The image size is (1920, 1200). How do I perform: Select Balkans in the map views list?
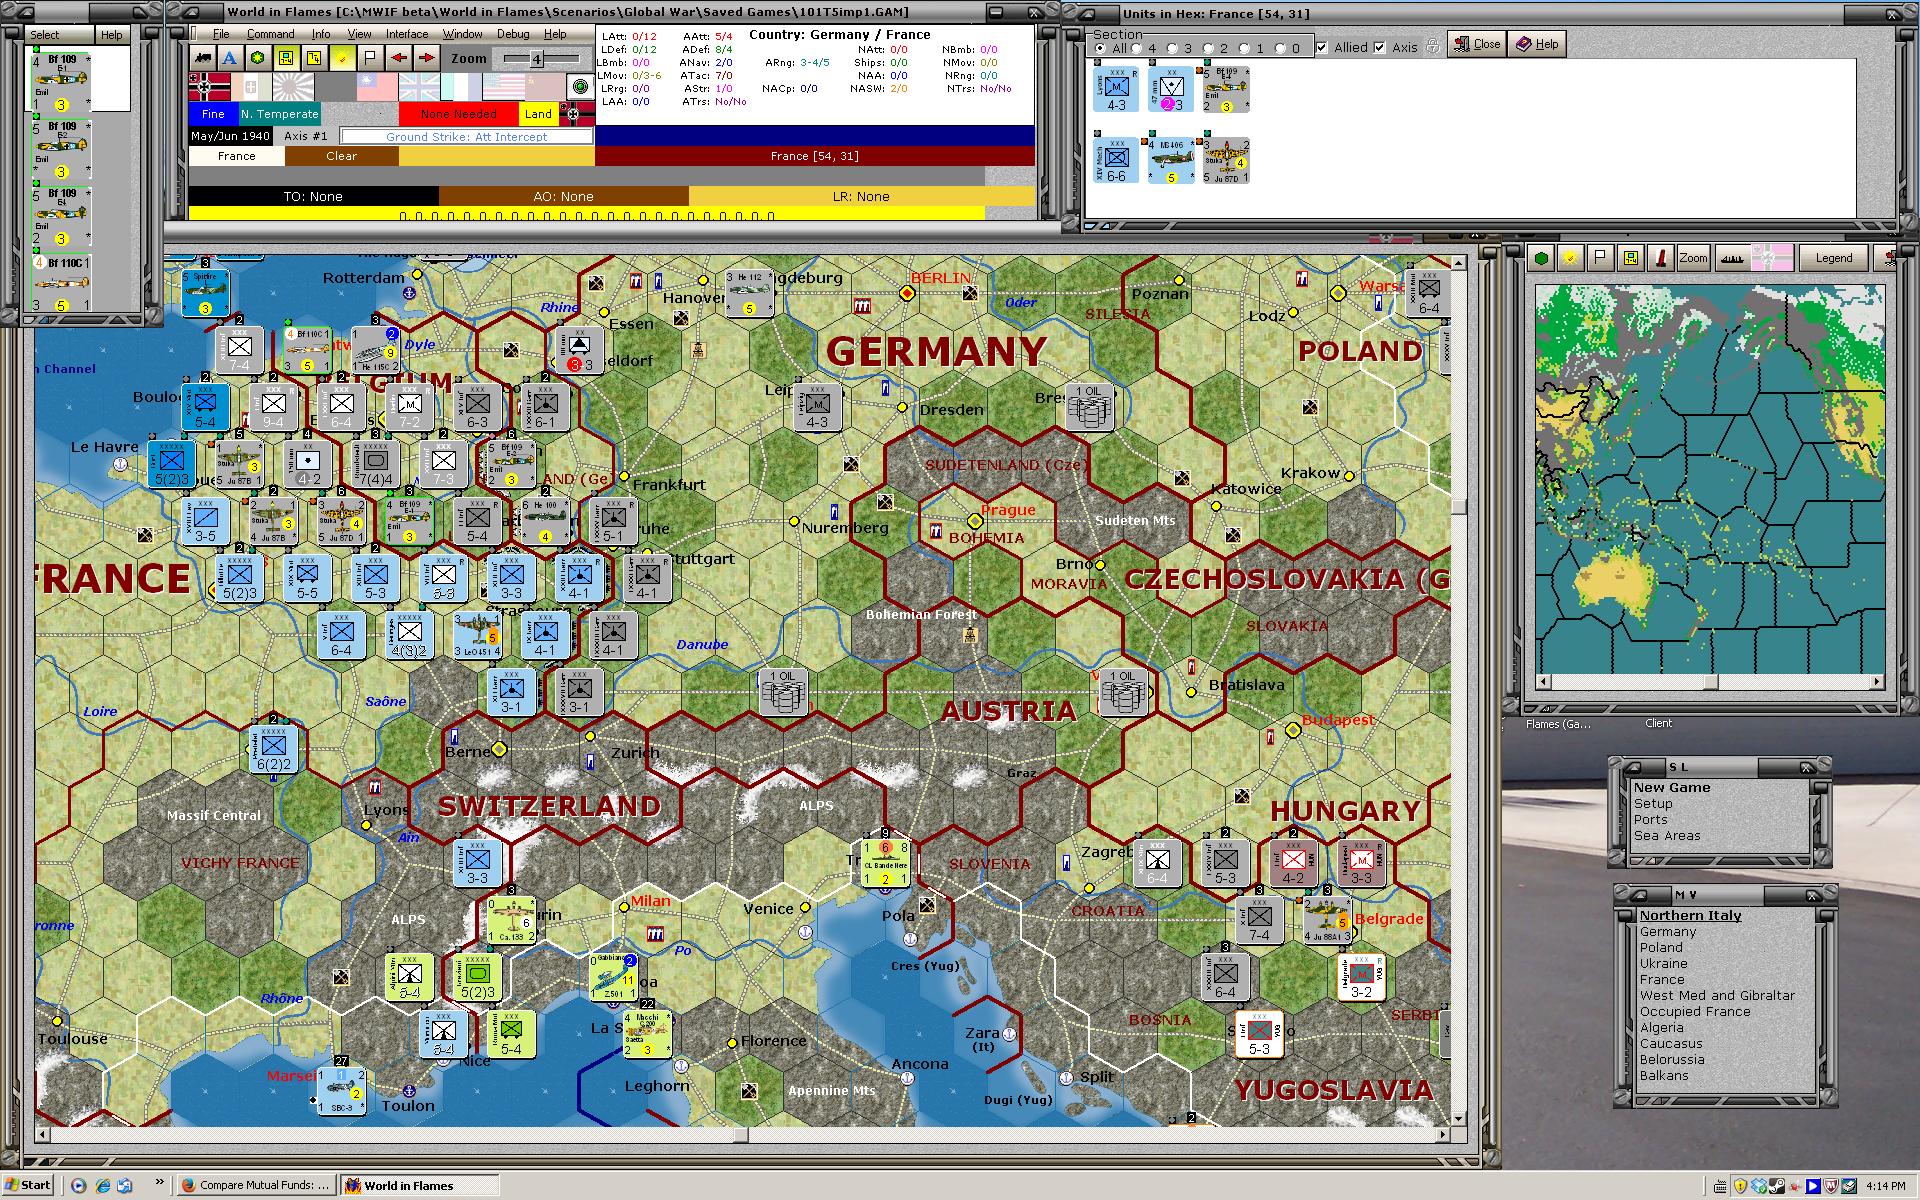click(x=1664, y=1075)
